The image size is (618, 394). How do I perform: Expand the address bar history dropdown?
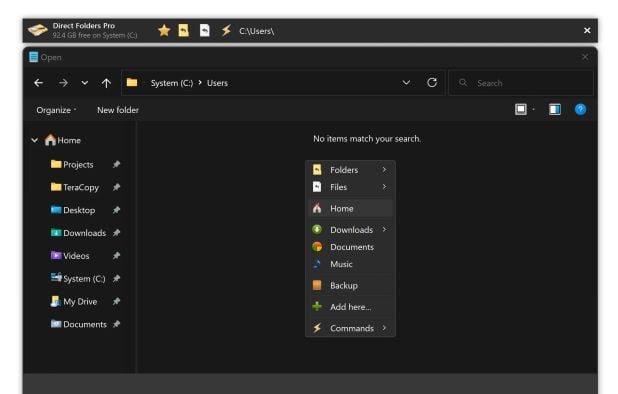[x=406, y=83]
